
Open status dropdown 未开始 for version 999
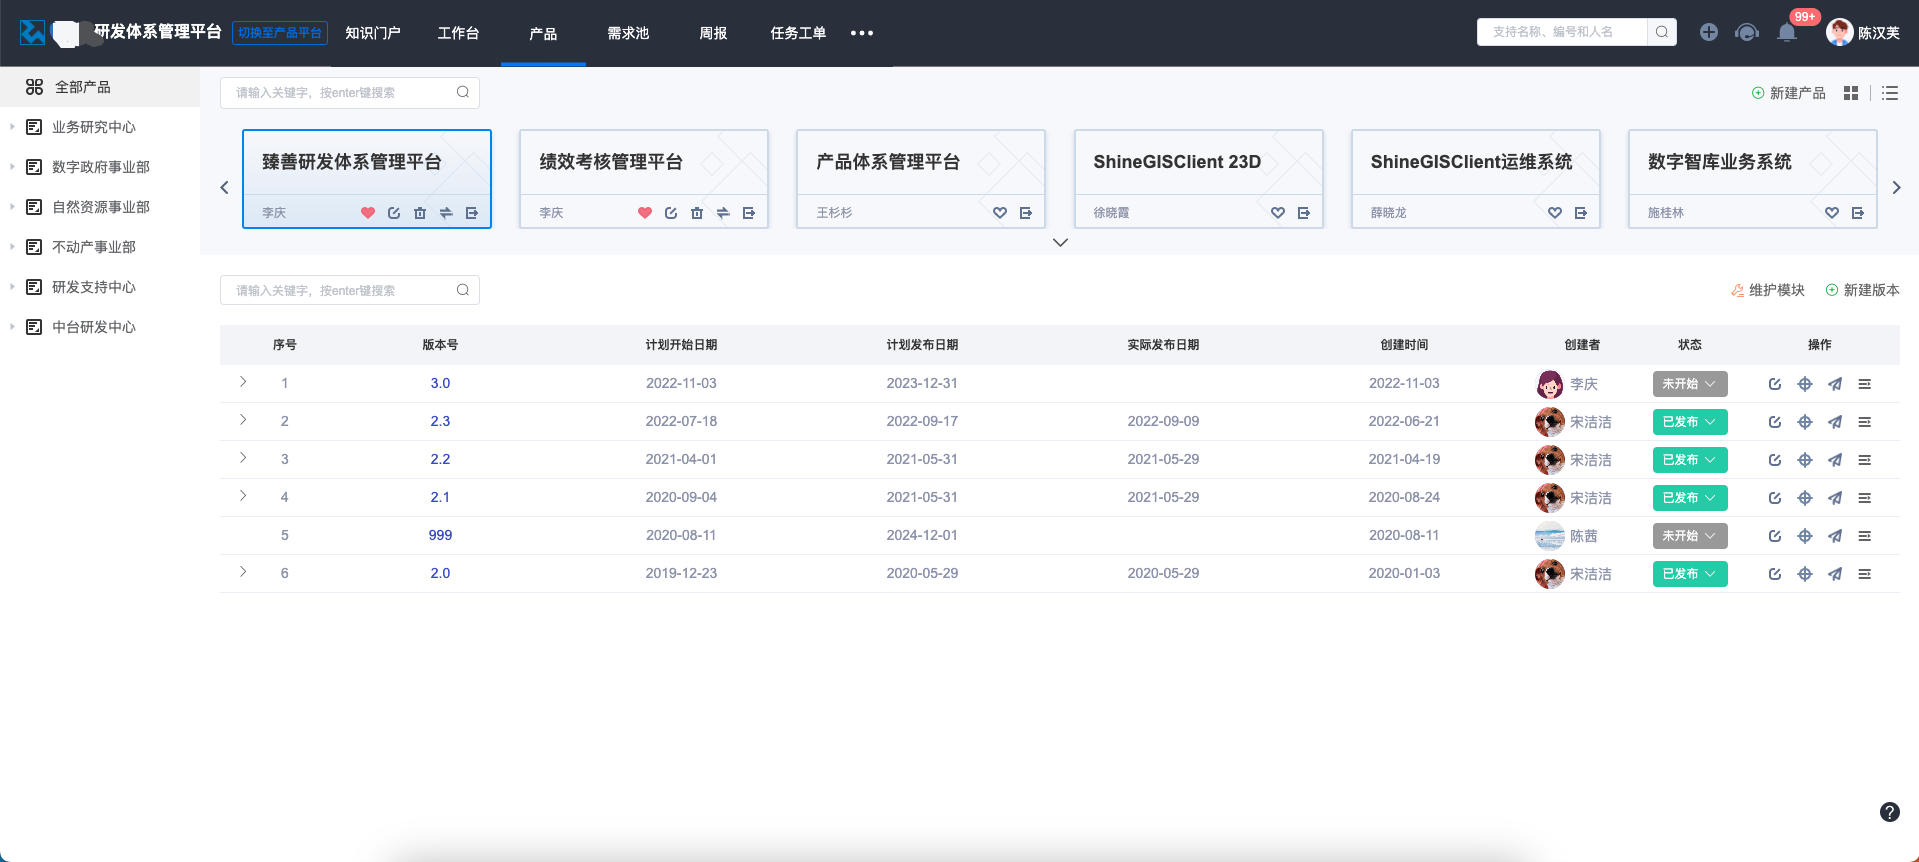tap(1690, 536)
